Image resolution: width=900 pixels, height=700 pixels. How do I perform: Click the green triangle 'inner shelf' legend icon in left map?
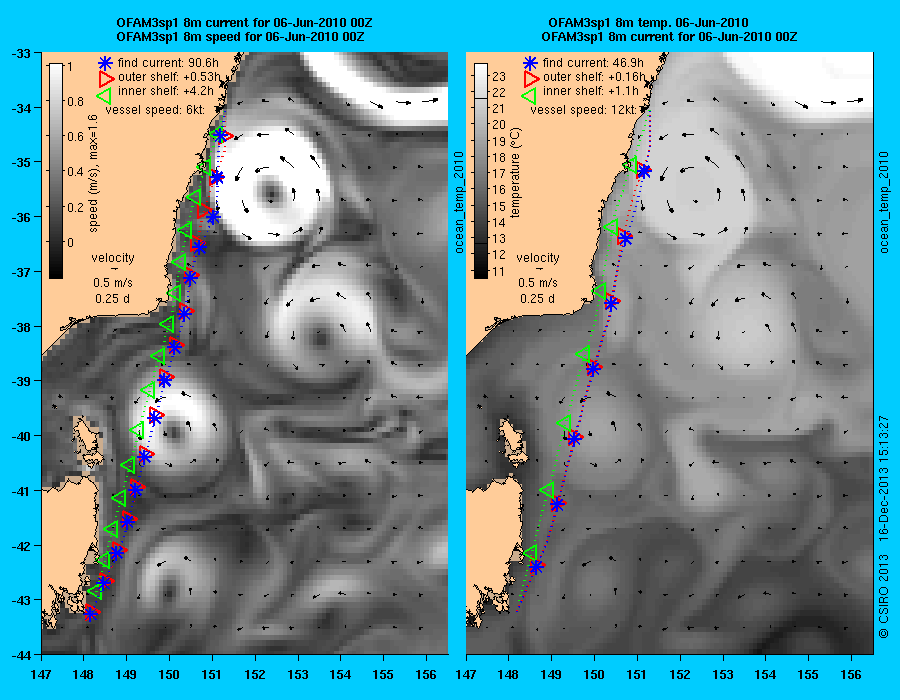(x=103, y=94)
